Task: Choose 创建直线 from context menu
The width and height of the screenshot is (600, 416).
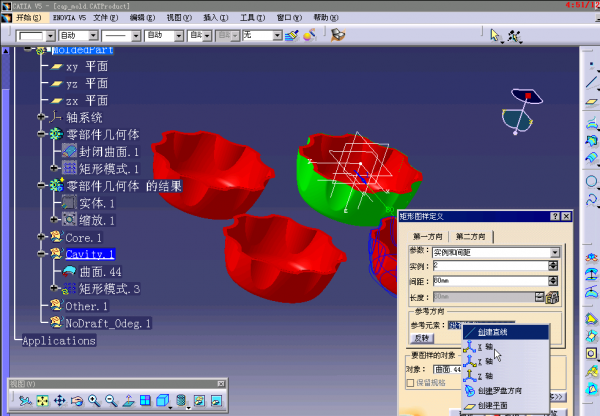Action: point(505,332)
